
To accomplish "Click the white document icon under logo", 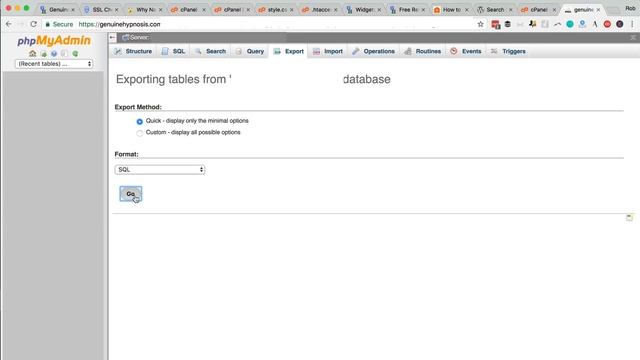I will click(x=64, y=53).
